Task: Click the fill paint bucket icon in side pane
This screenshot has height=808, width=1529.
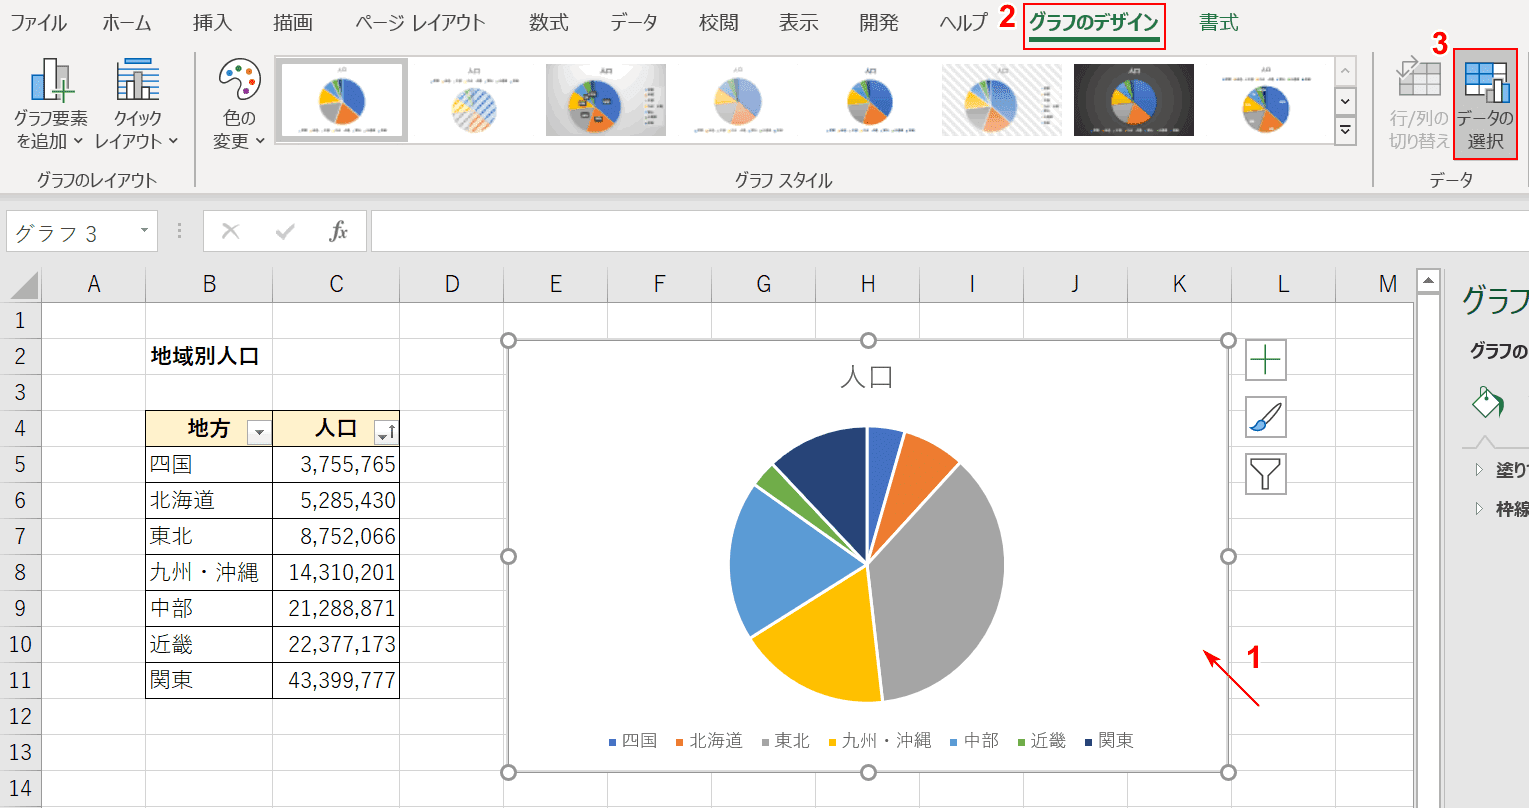Action: 1488,402
